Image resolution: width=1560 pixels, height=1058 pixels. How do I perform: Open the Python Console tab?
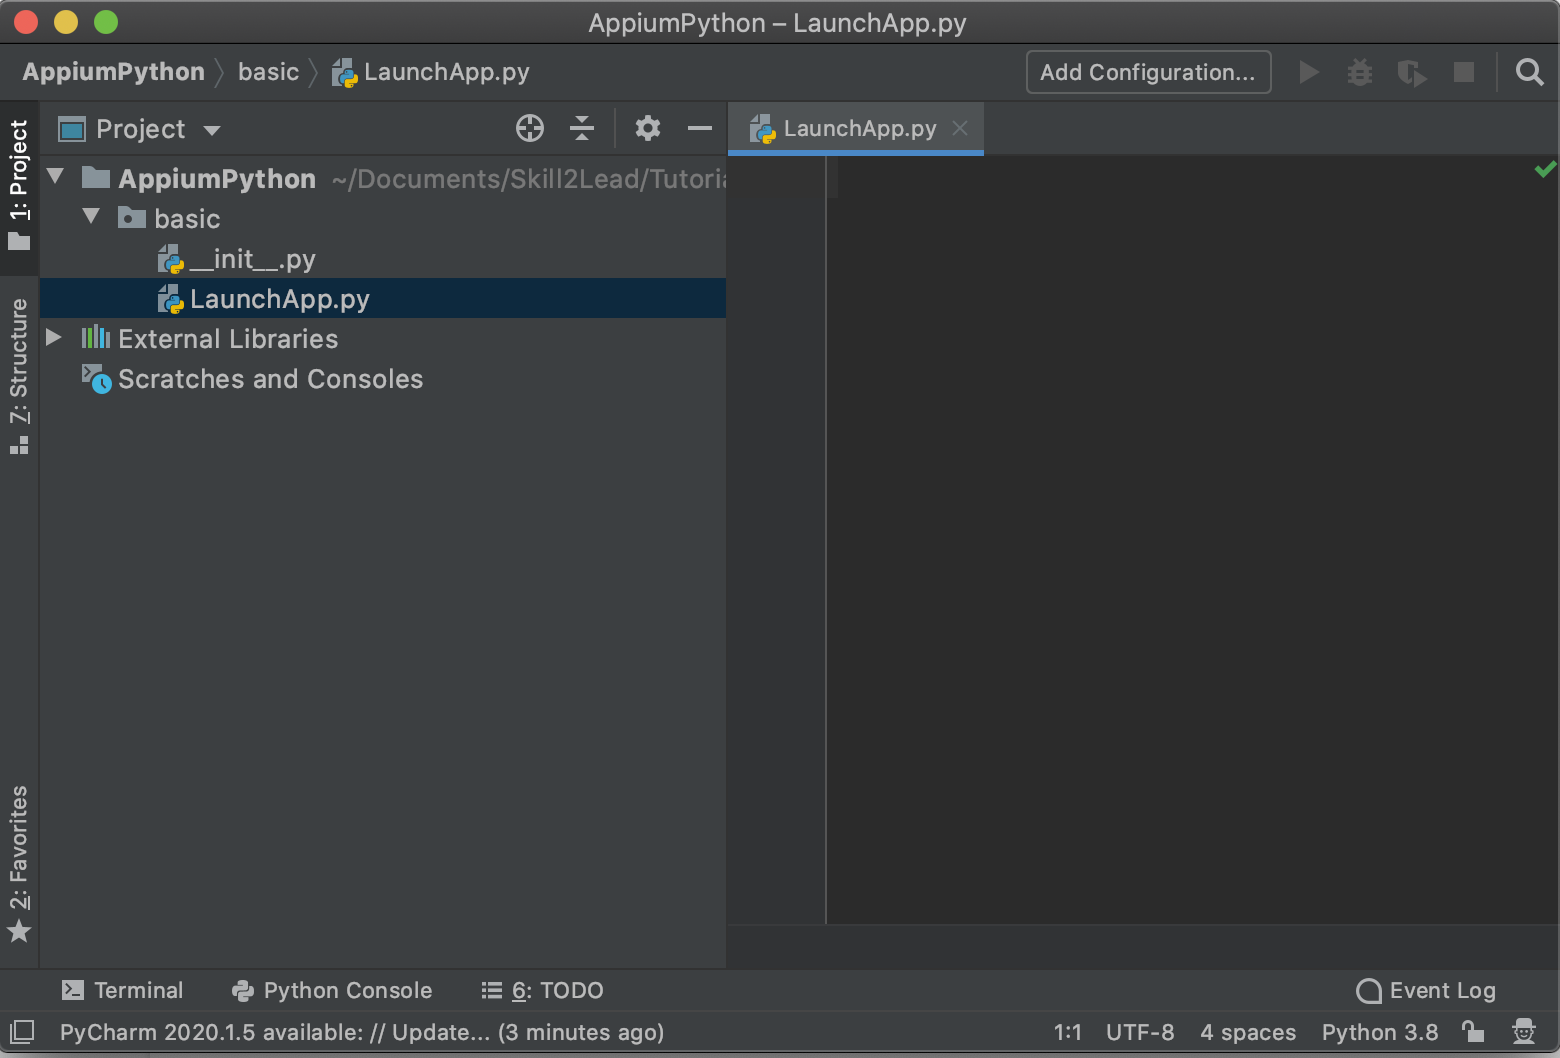(332, 990)
